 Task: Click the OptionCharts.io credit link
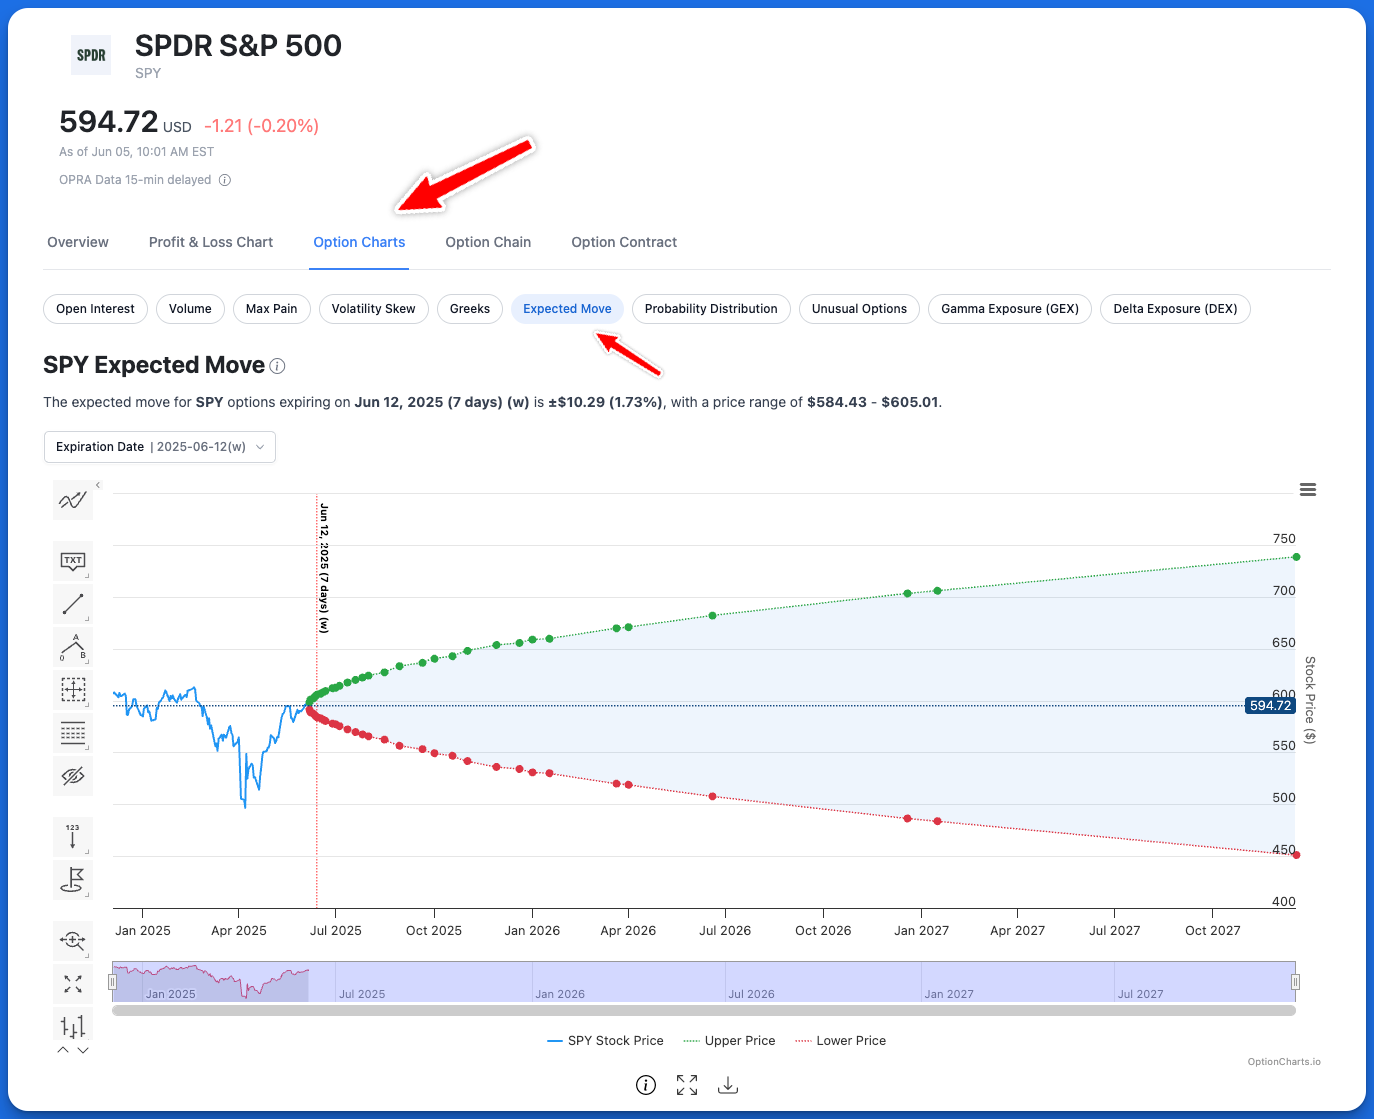click(1284, 1062)
